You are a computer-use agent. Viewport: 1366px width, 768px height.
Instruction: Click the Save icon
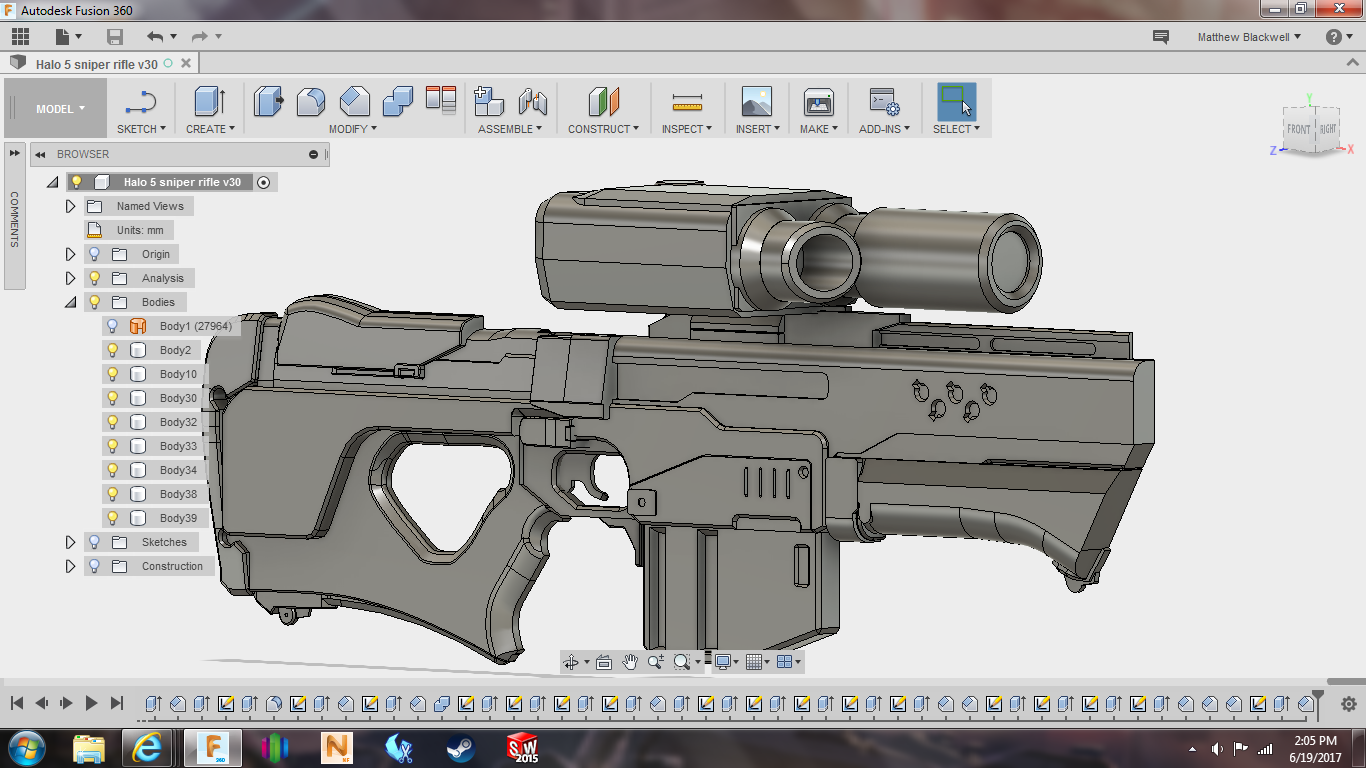click(x=115, y=37)
